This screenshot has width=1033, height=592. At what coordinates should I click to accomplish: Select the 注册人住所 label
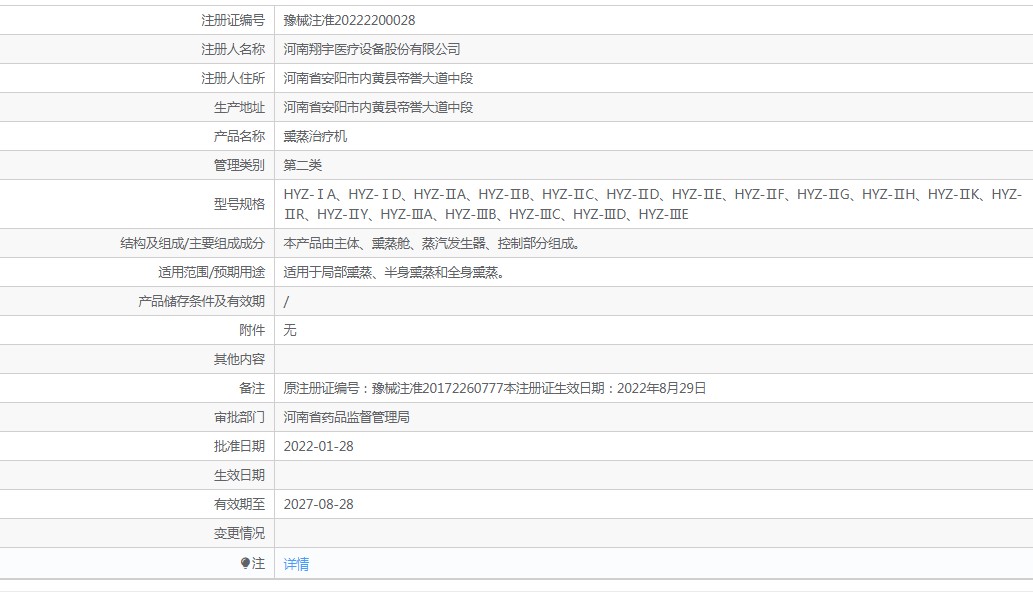click(x=233, y=78)
